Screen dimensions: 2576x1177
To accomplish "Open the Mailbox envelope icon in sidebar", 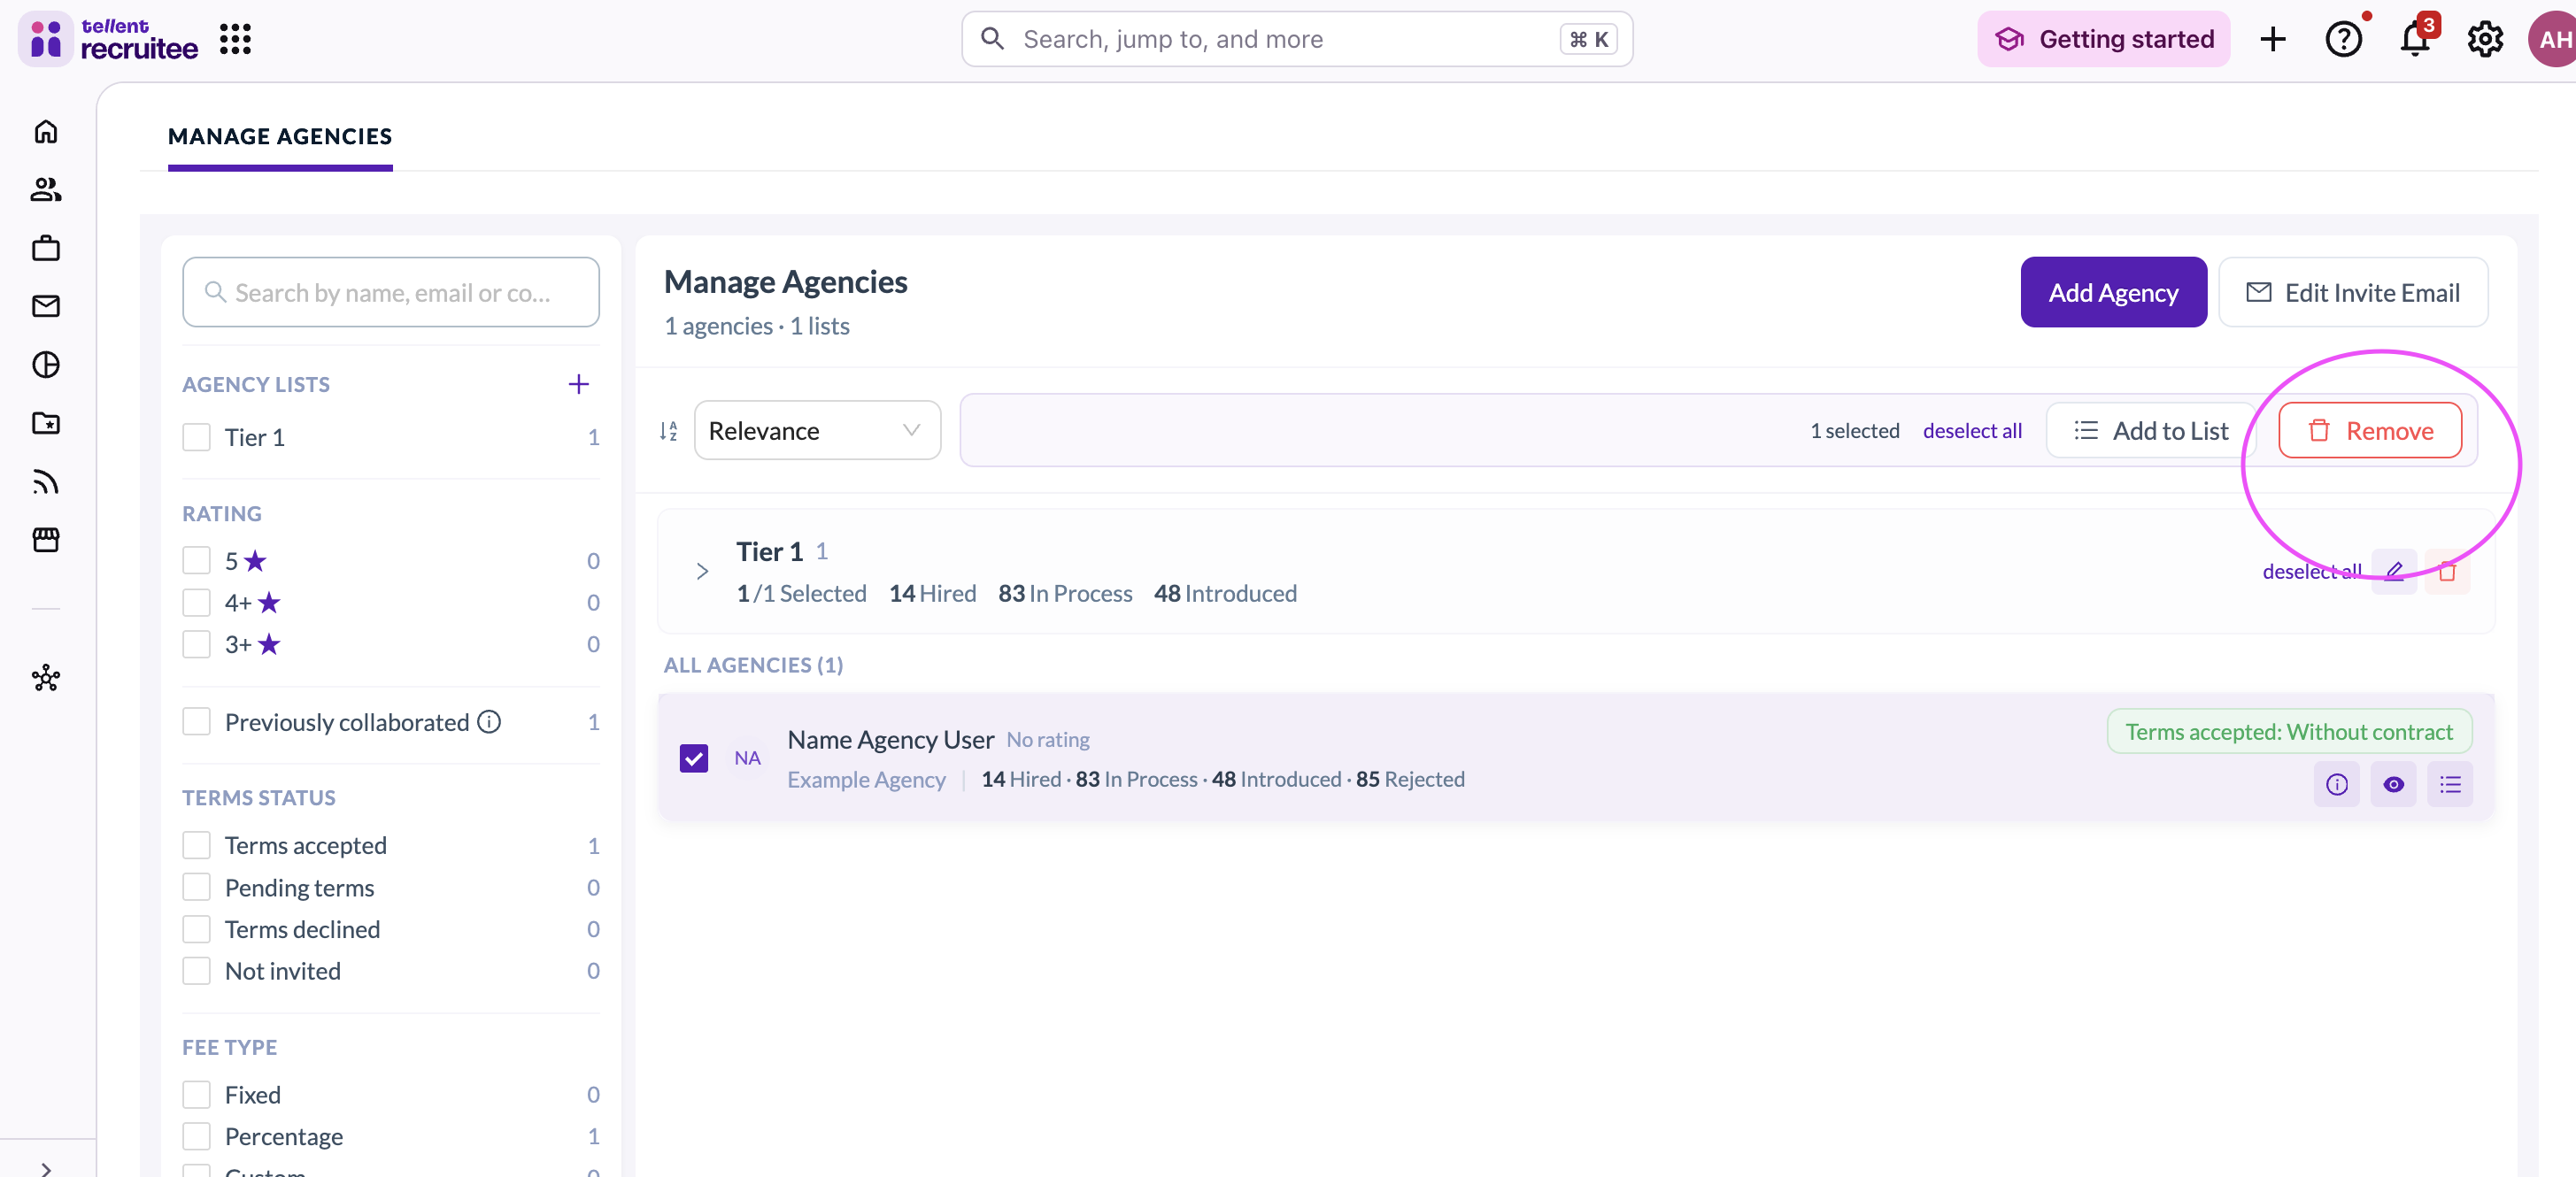I will click(x=46, y=306).
